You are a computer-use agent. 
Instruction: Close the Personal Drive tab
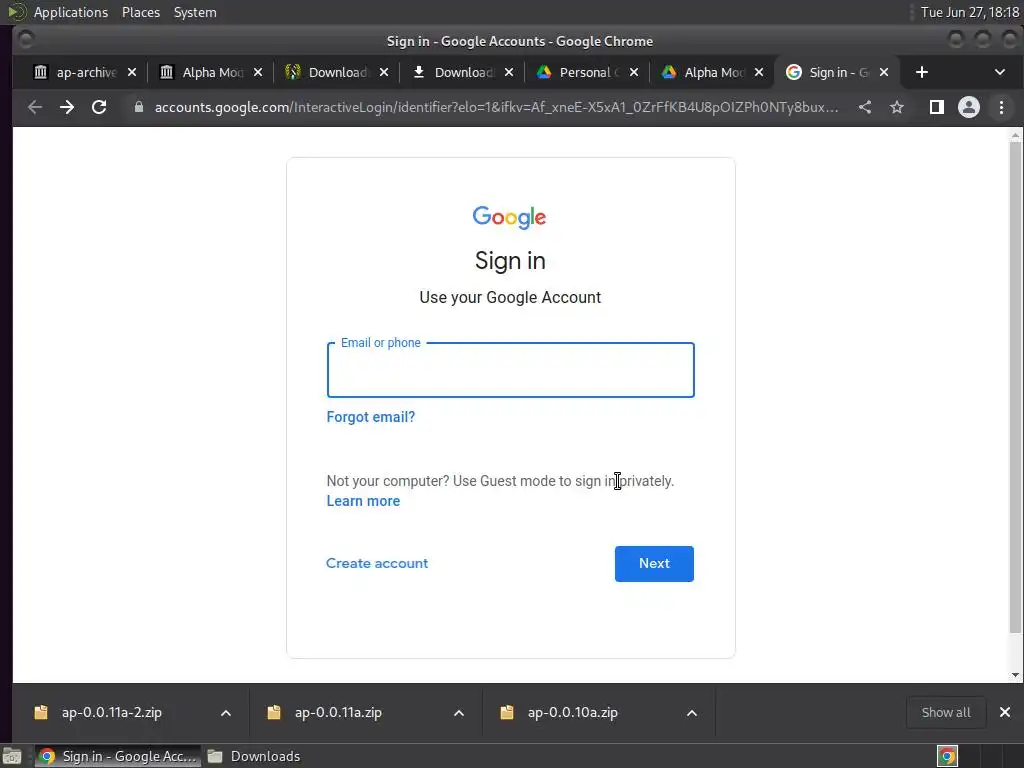(633, 72)
